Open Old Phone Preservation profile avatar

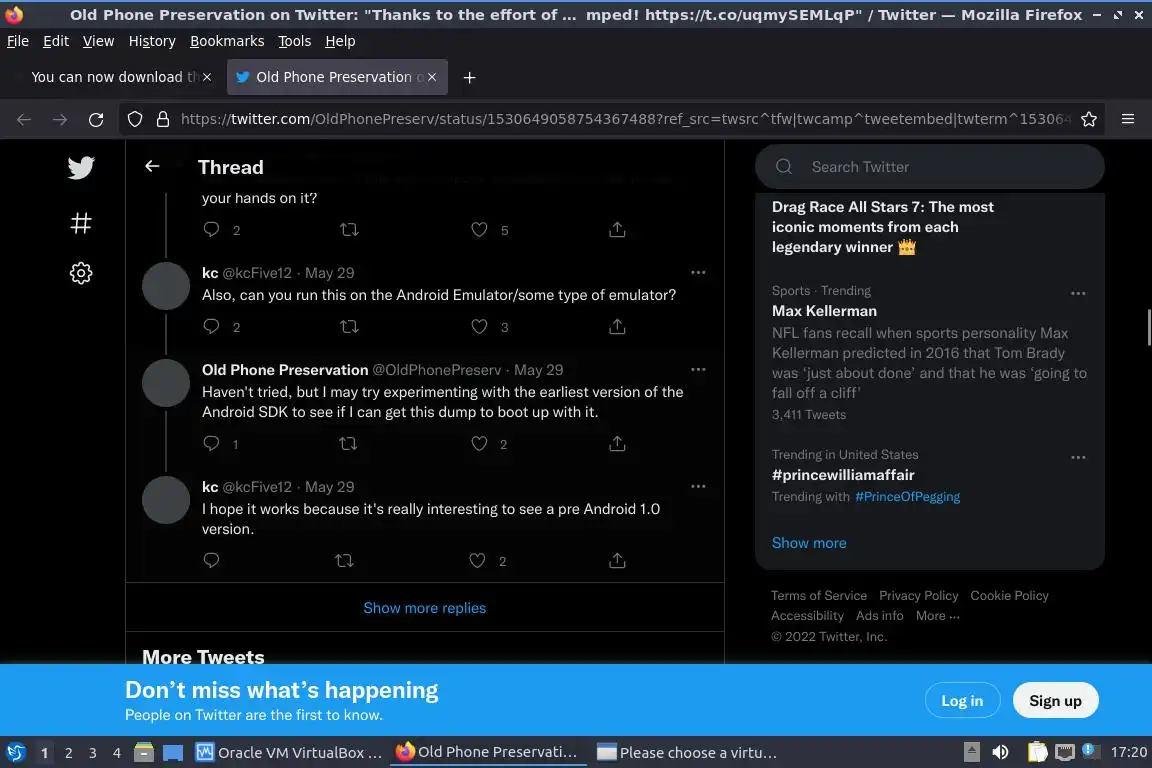[166, 383]
